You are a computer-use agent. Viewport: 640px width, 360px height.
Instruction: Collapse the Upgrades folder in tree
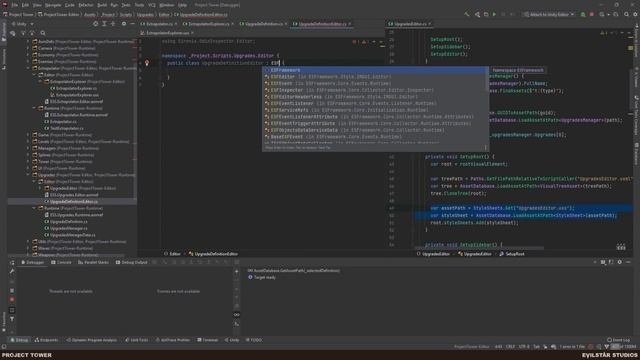[28, 175]
